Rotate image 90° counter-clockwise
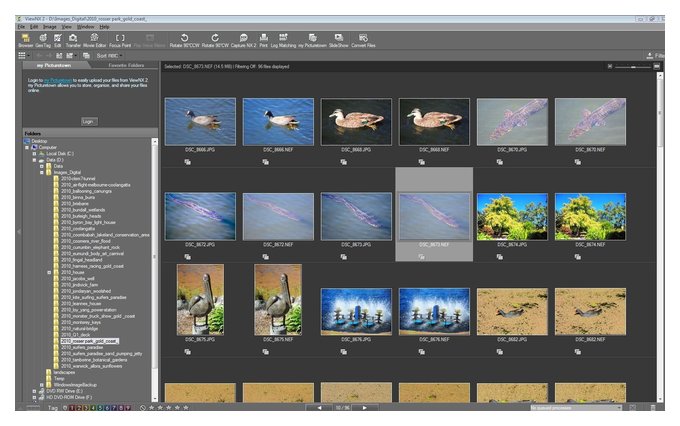680x426 pixels. click(x=184, y=40)
